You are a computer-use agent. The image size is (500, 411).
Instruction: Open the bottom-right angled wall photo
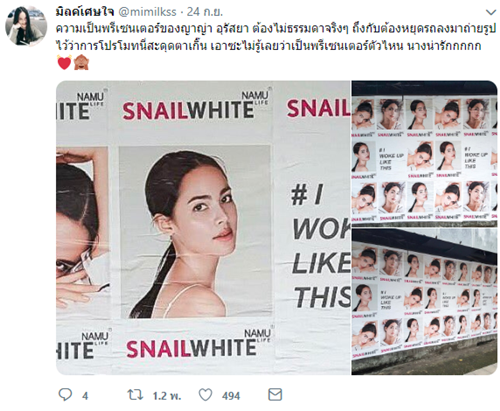[424, 302]
